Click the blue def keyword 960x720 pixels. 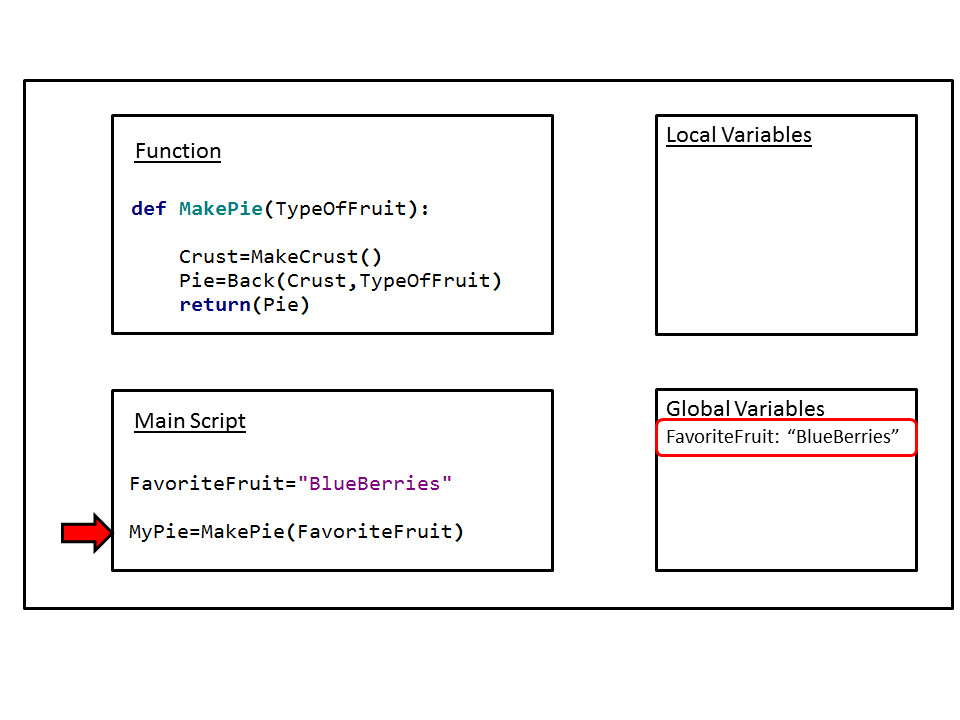tap(149, 209)
